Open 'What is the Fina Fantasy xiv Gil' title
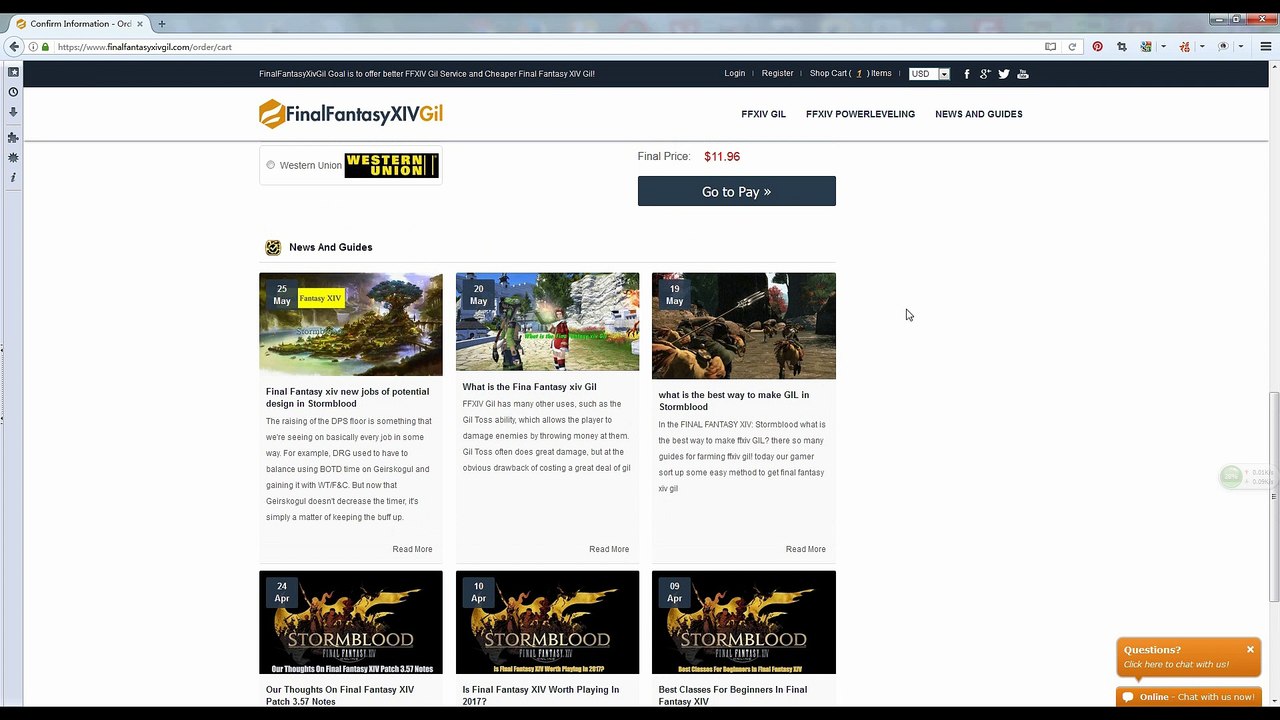This screenshot has width=1280, height=720. (x=529, y=387)
